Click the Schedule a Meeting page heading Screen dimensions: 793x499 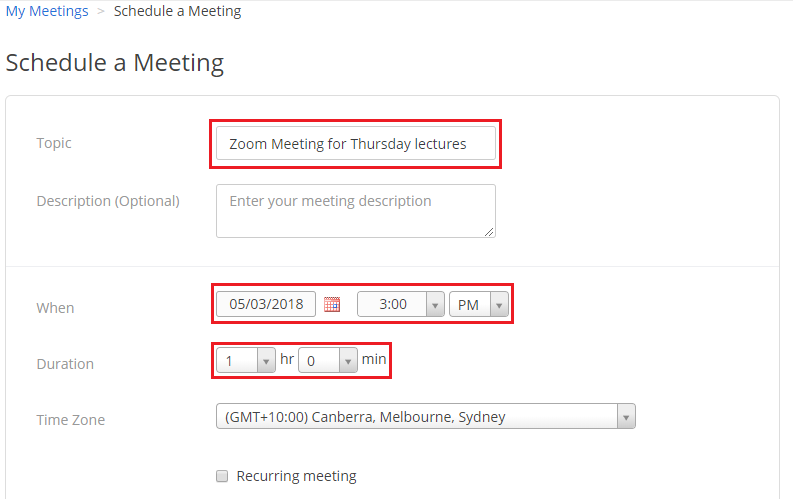pos(114,63)
